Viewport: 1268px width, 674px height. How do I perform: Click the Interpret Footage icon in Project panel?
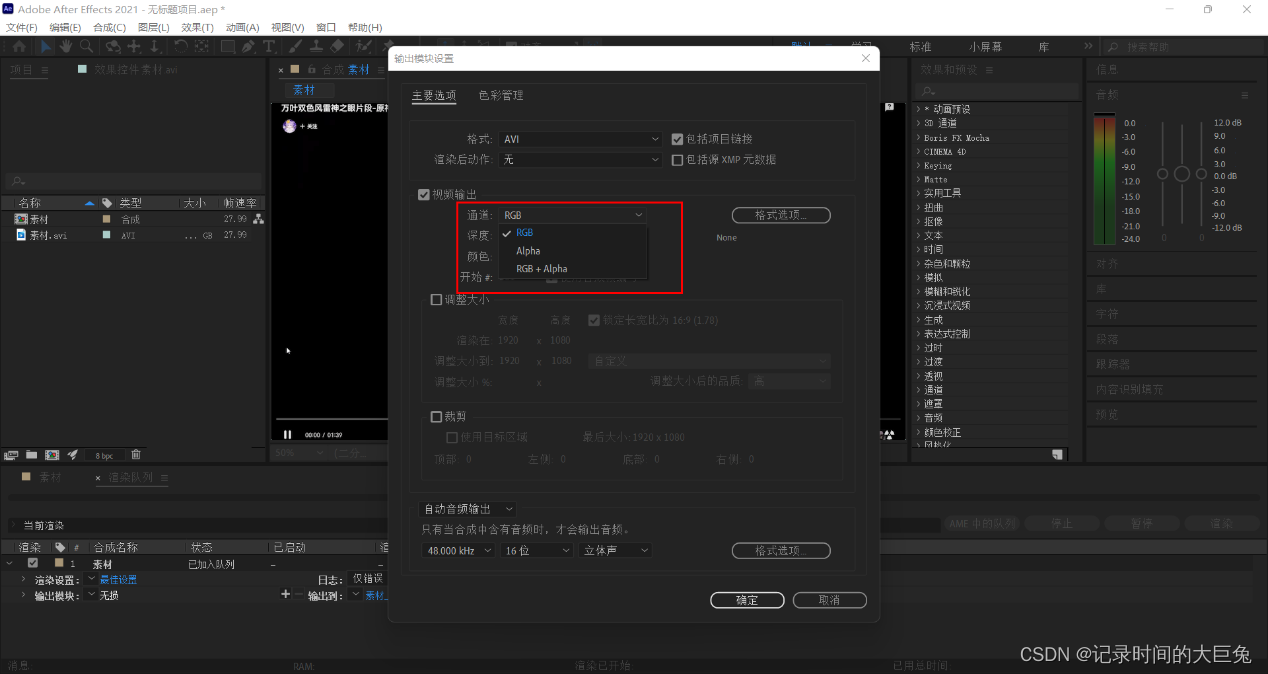[x=12, y=455]
